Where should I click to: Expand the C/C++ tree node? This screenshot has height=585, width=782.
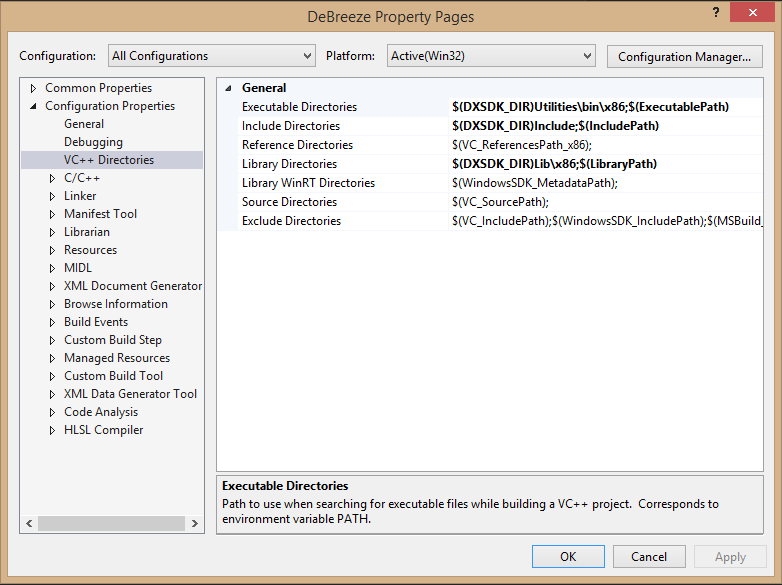coord(53,178)
